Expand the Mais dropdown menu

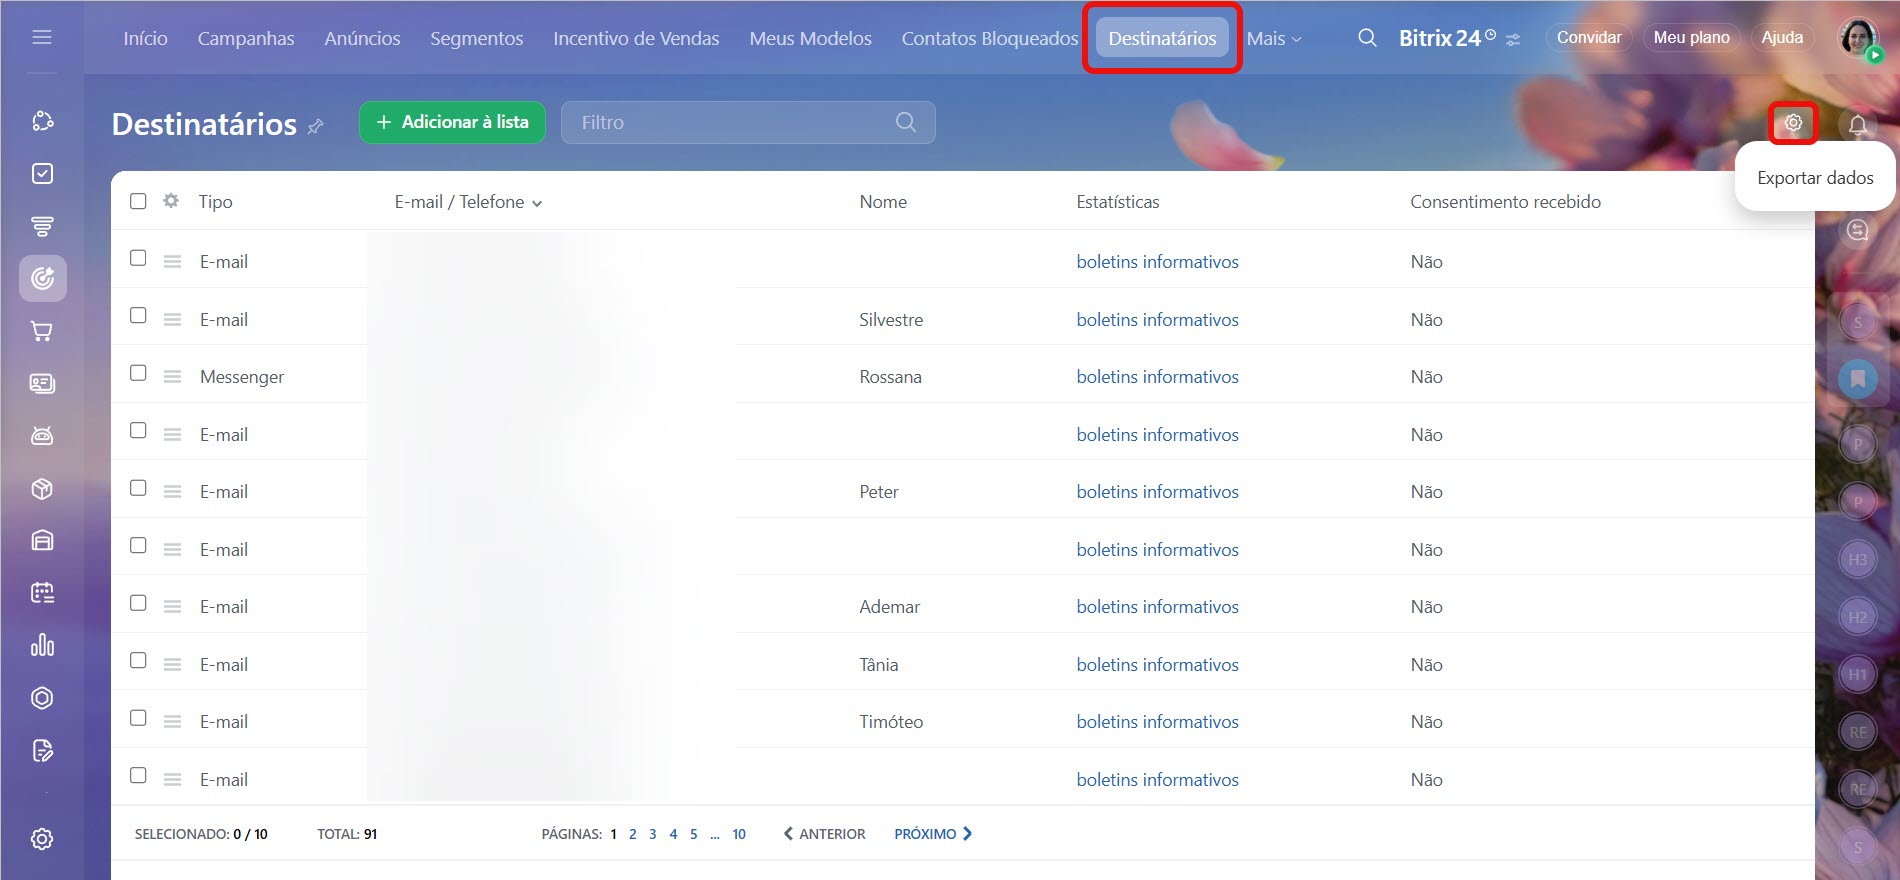[x=1273, y=38]
